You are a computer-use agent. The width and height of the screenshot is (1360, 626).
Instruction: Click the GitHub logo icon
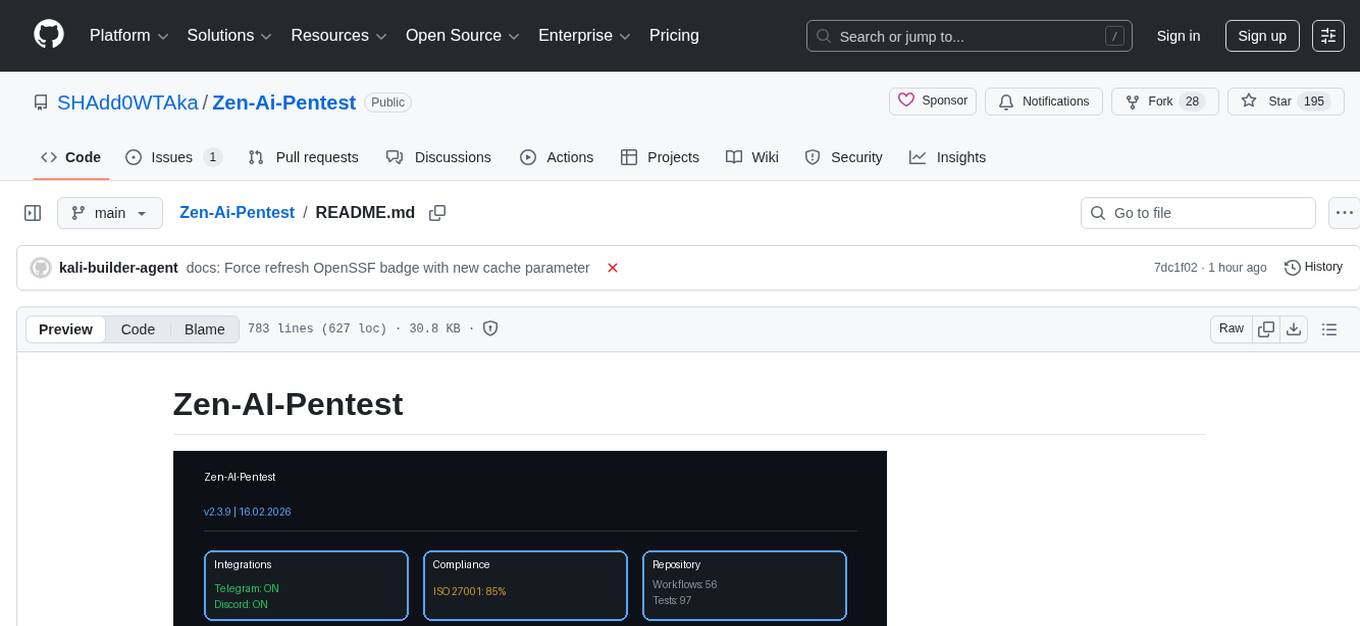coord(48,35)
